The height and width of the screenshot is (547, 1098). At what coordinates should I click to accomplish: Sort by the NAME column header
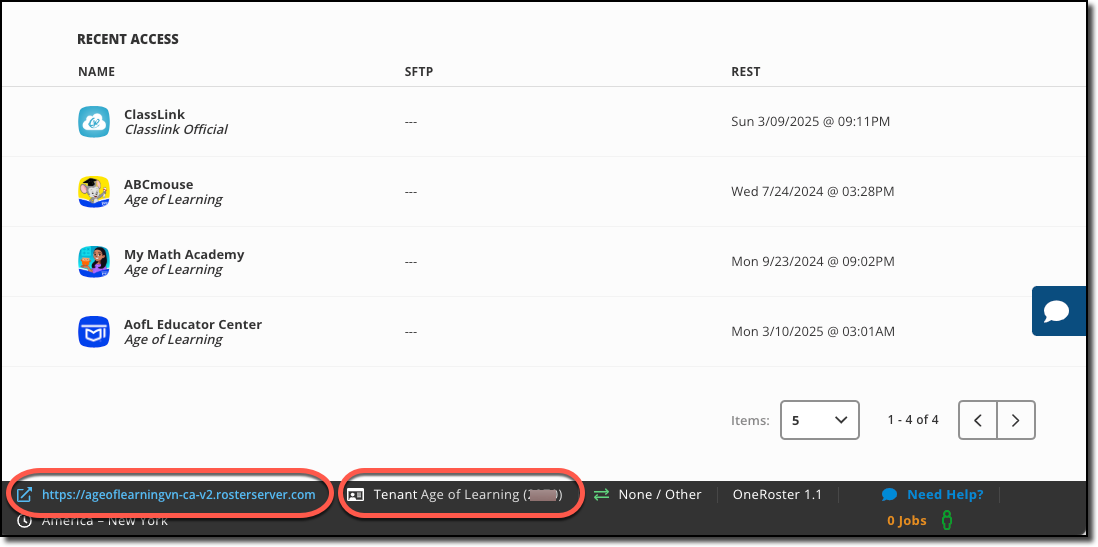pyautogui.click(x=97, y=71)
